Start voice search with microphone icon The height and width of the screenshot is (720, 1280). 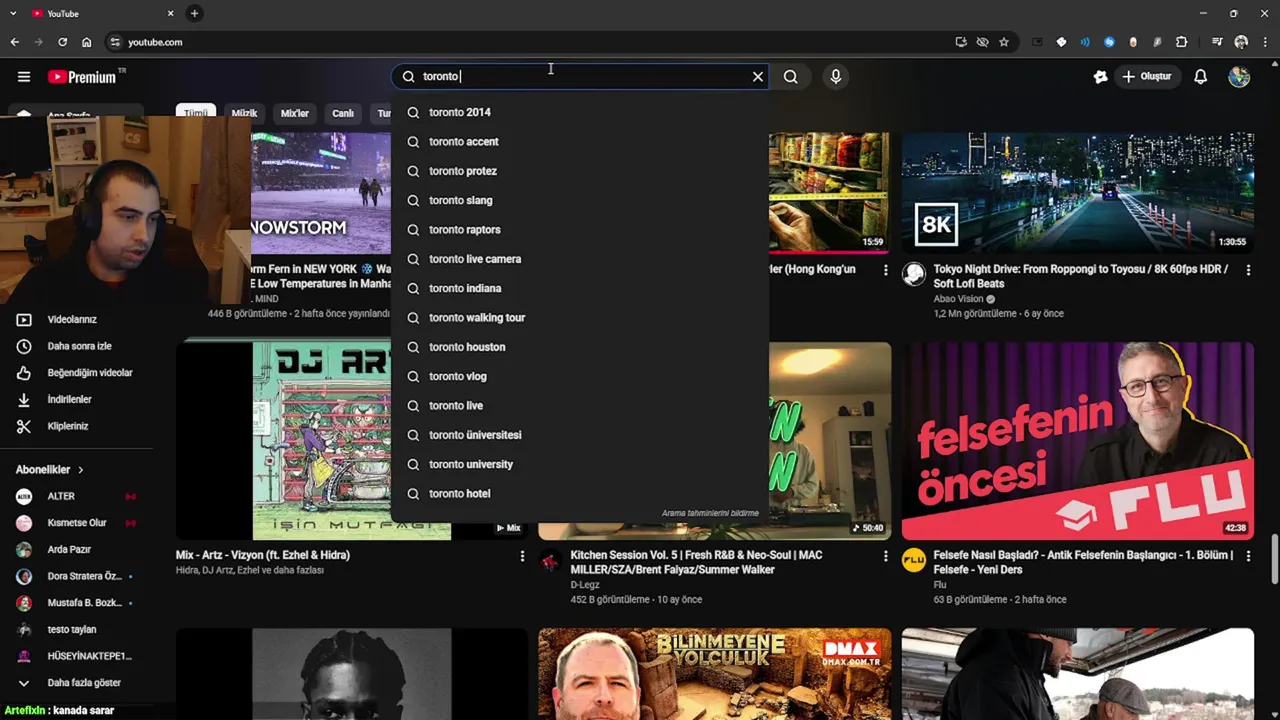click(836, 76)
